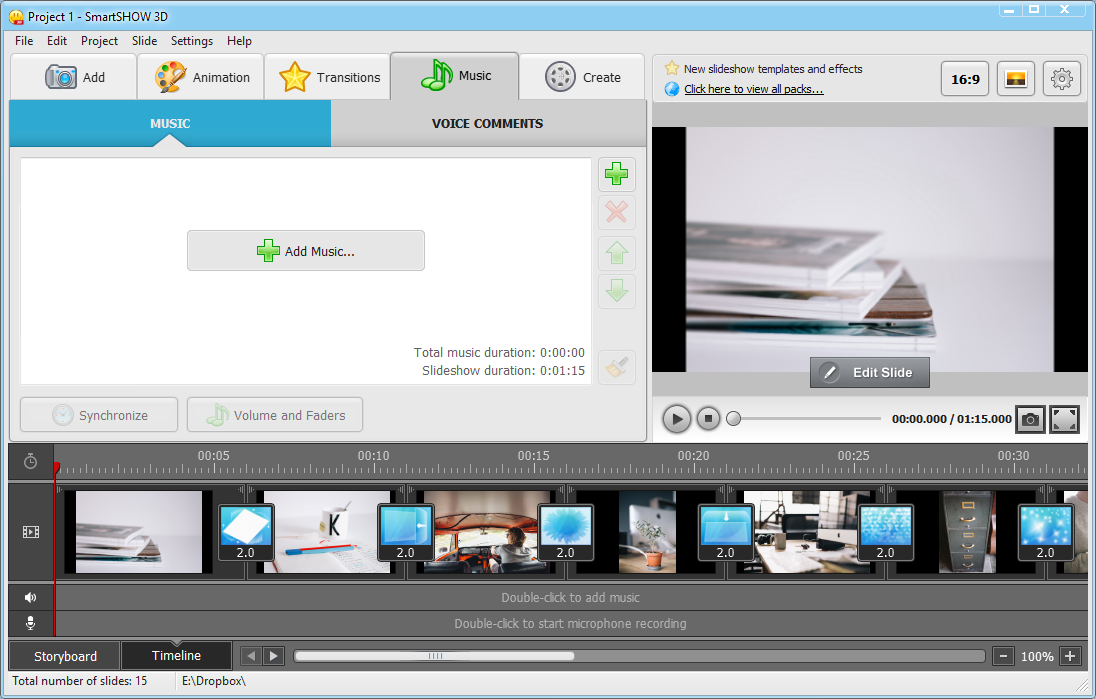Screen dimensions: 1096x699
Task: Switch to Storyboard view
Action: click(x=65, y=656)
